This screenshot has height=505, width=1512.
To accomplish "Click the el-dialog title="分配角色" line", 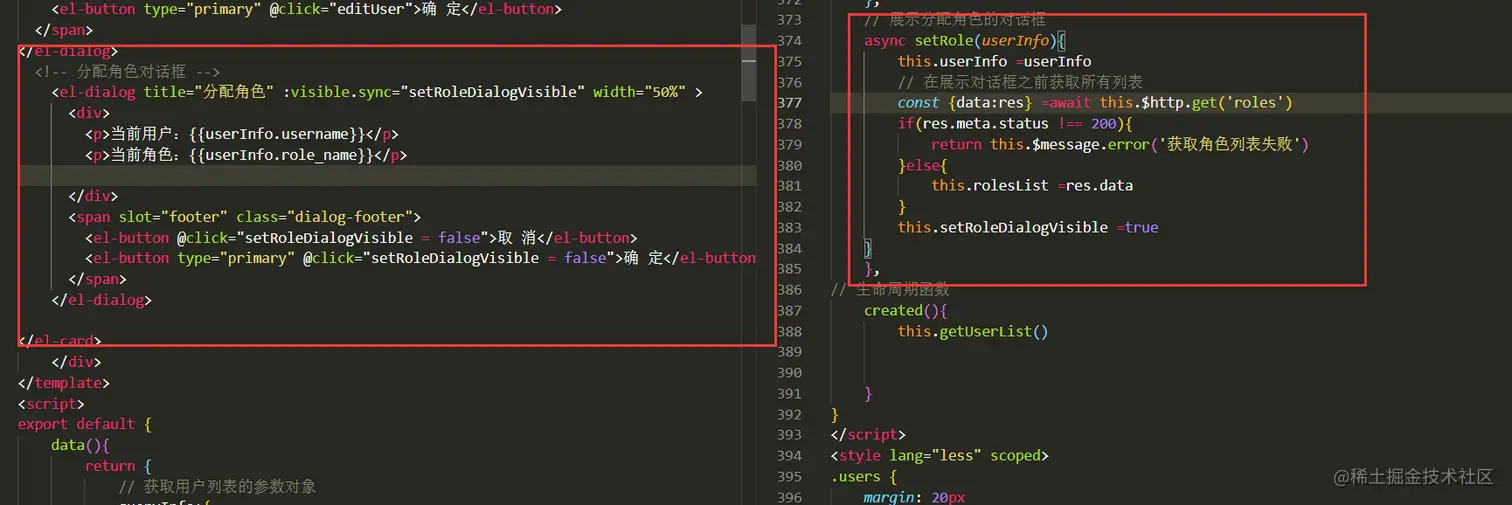I will point(377,92).
